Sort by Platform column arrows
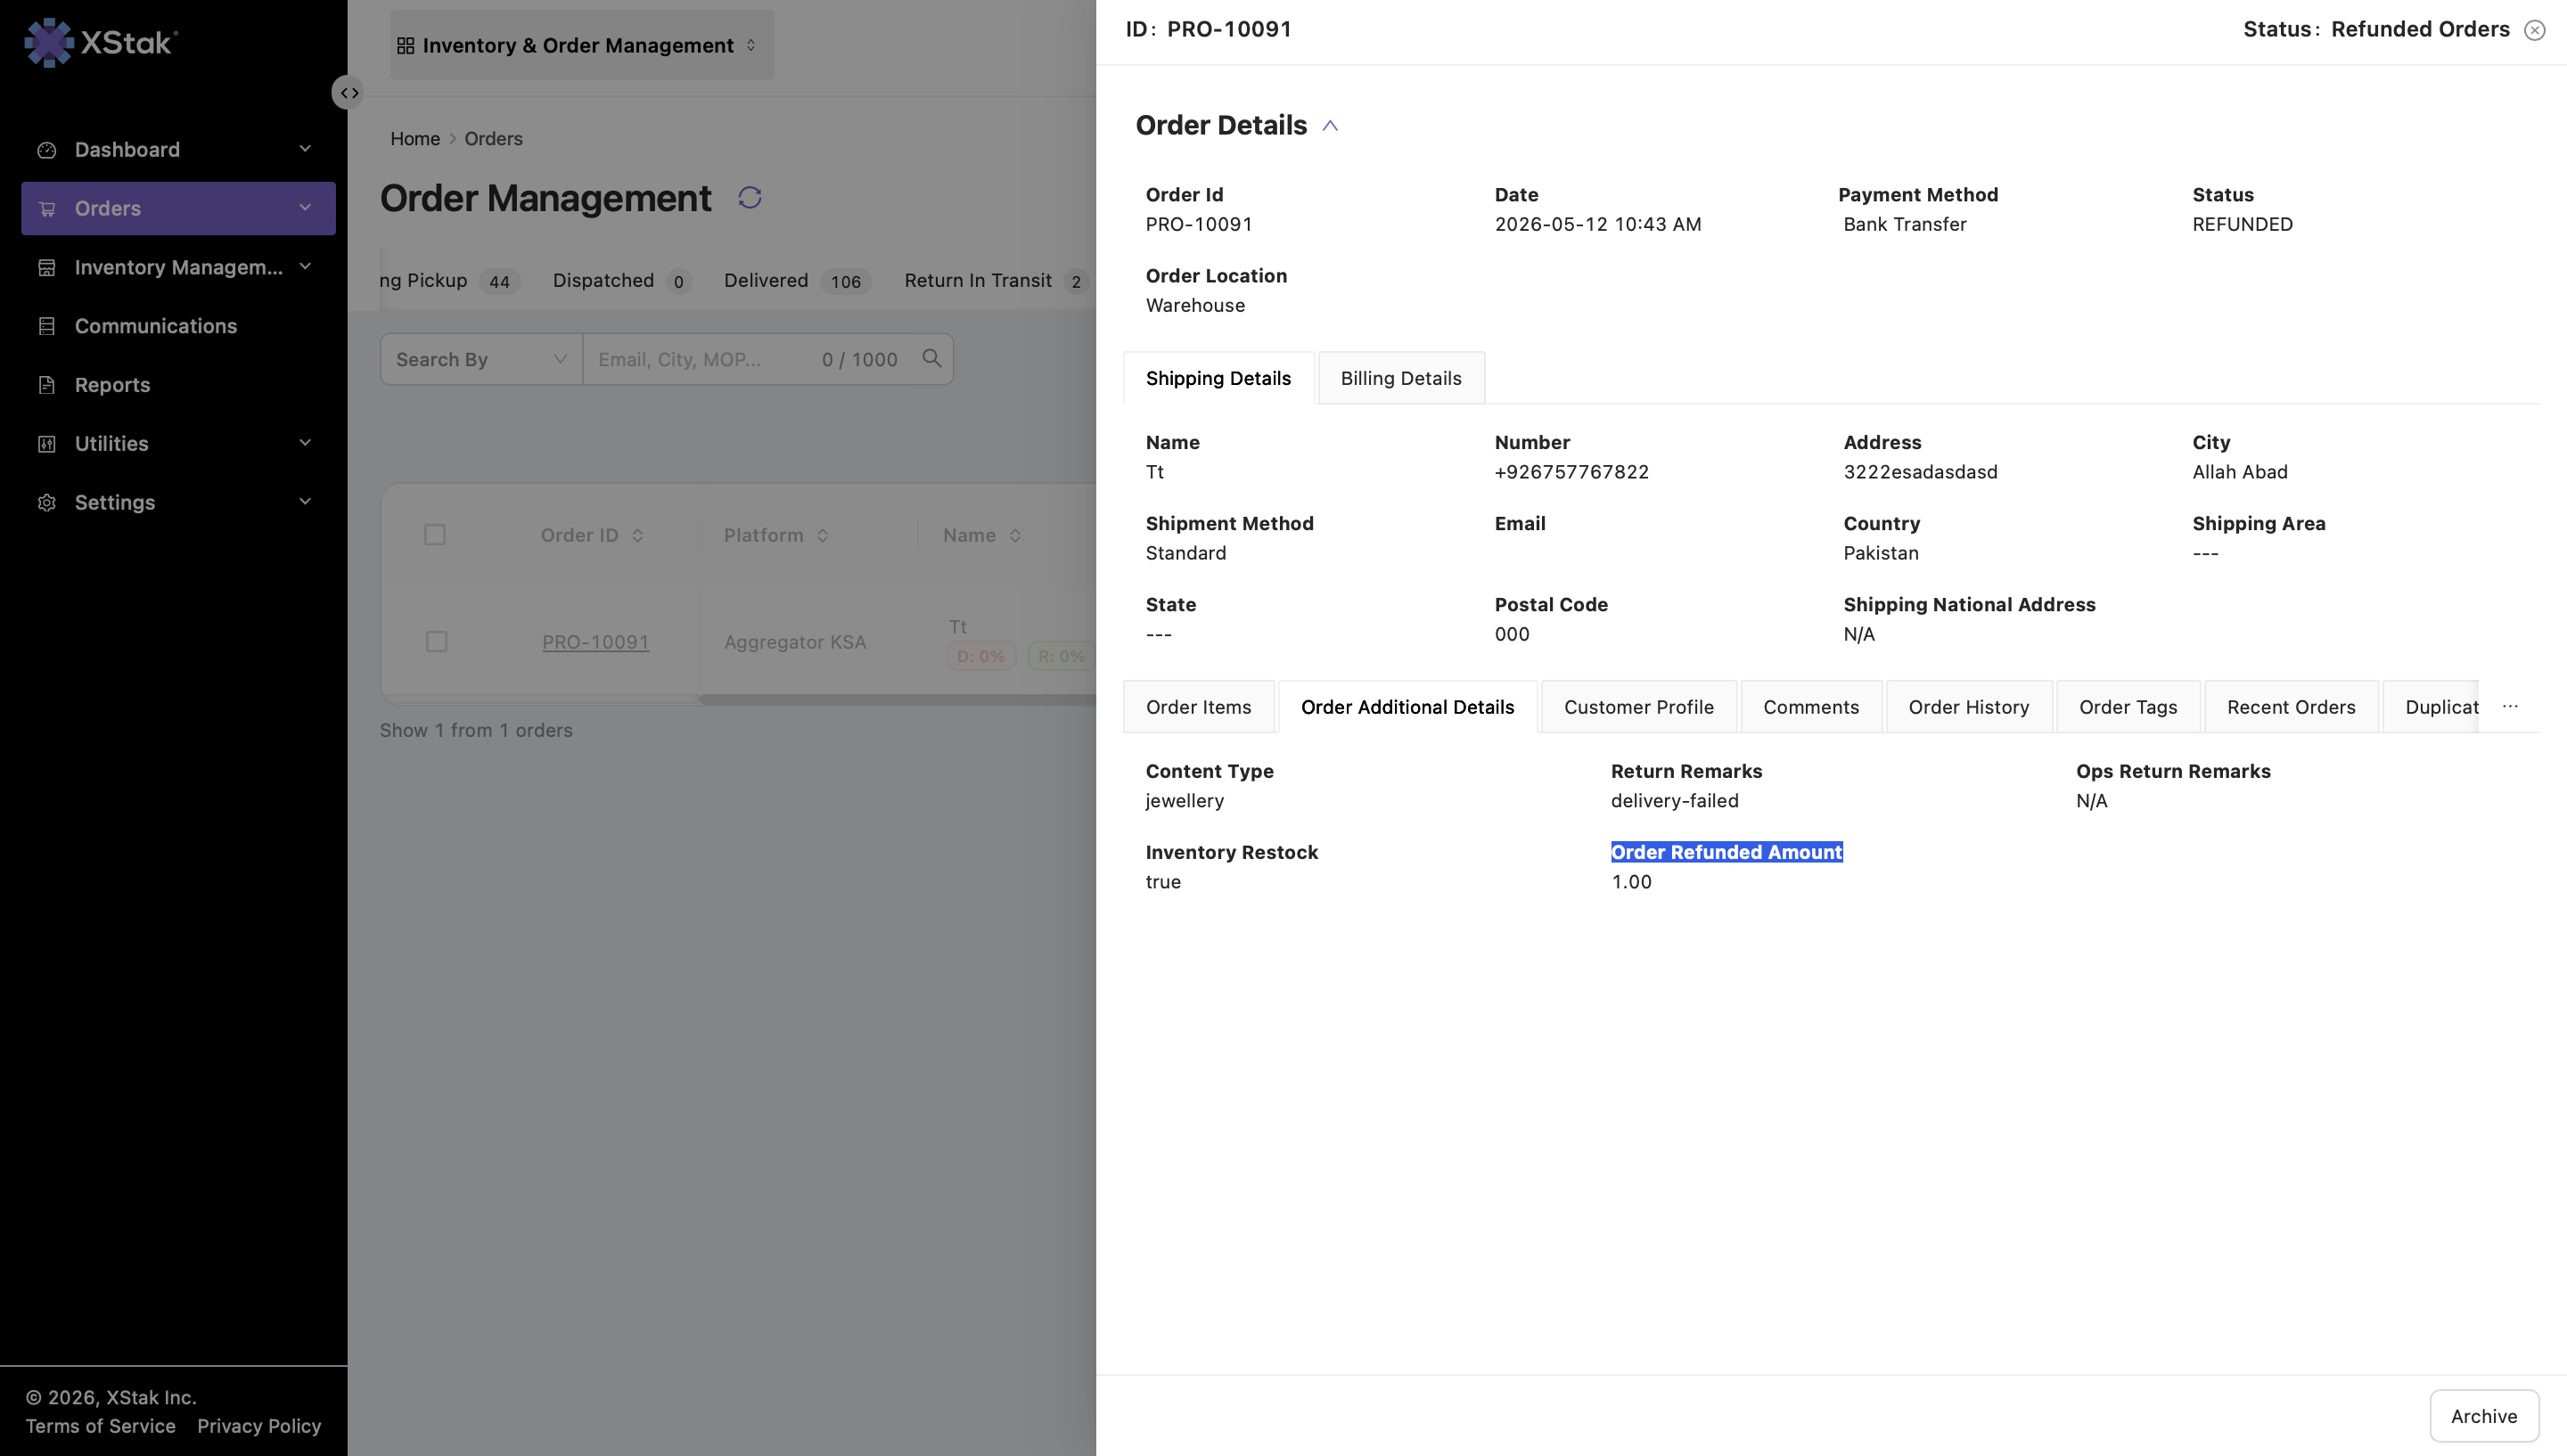Screen dimensions: 2567x1456 (x=822, y=536)
